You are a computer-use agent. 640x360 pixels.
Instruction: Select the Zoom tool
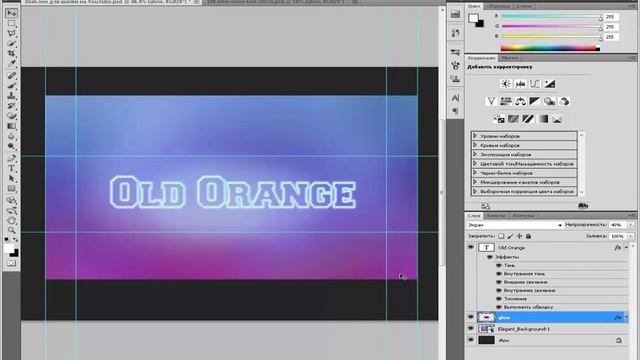[11, 231]
